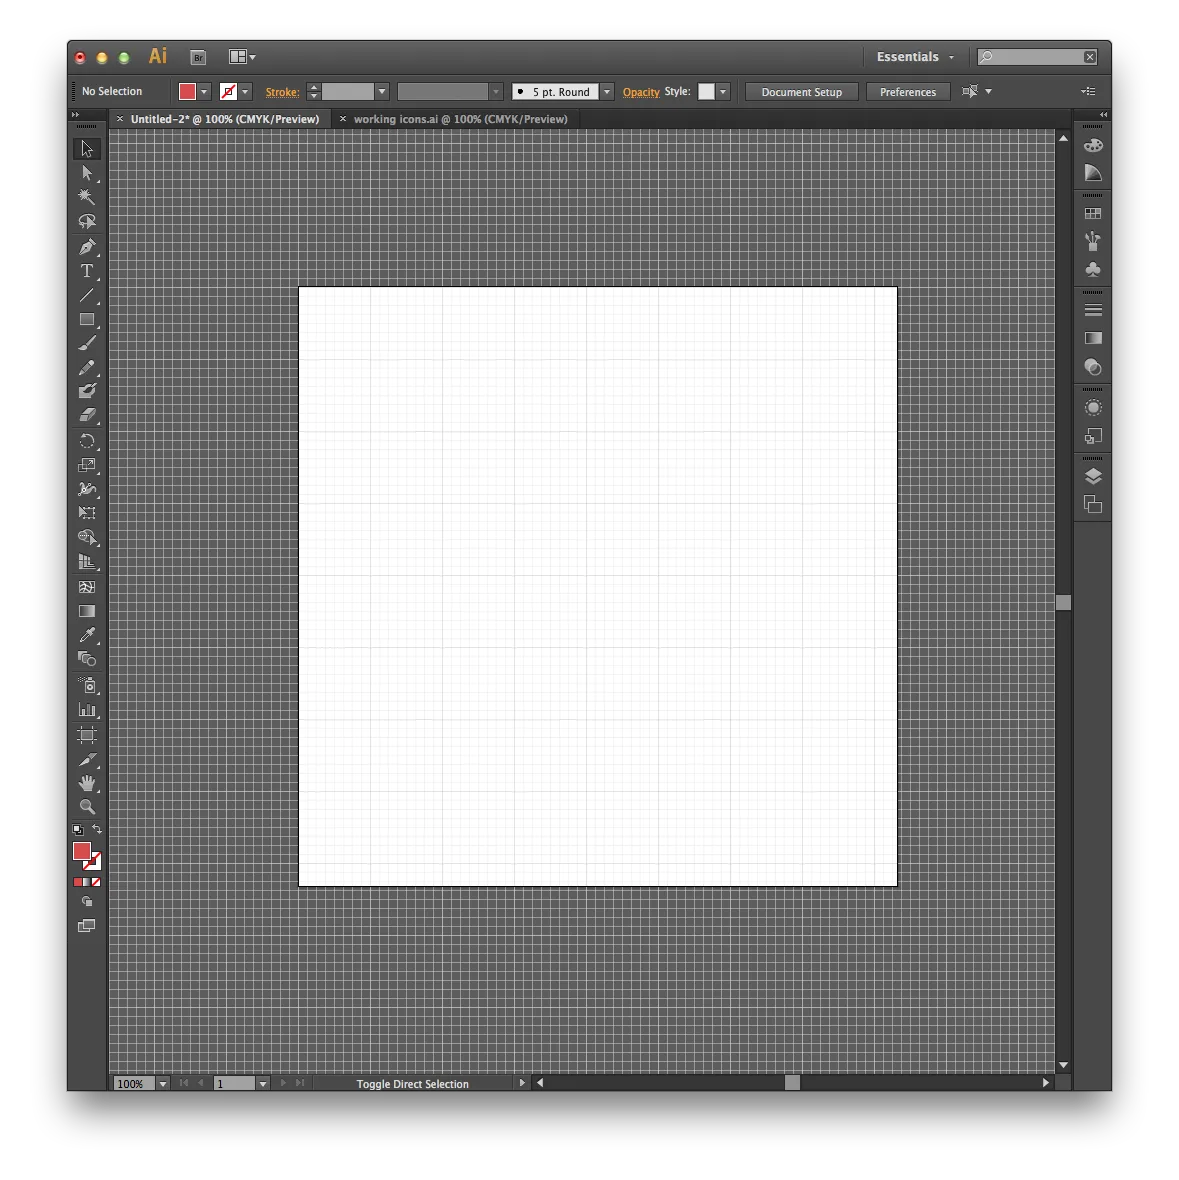Select the Blend tool

pos(87,659)
